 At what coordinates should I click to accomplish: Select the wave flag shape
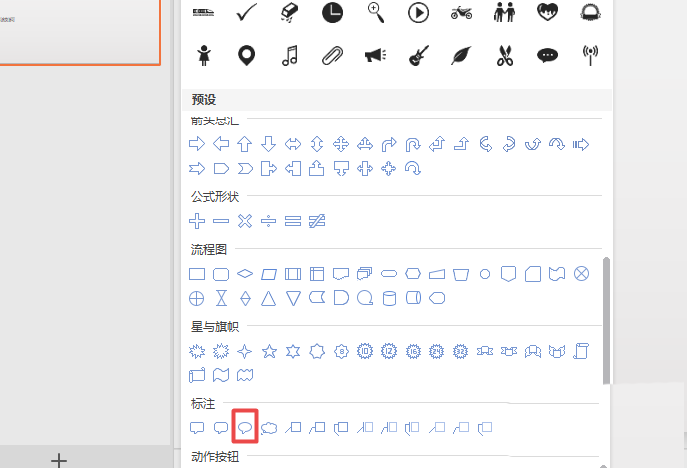221,375
